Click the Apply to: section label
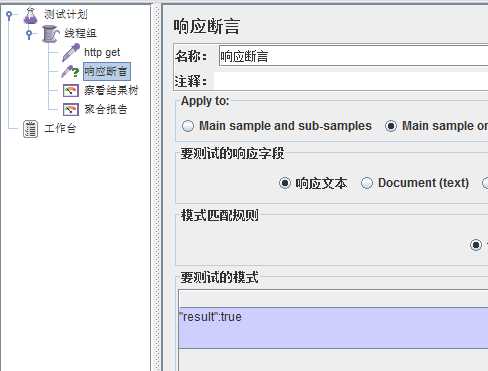 pyautogui.click(x=205, y=101)
